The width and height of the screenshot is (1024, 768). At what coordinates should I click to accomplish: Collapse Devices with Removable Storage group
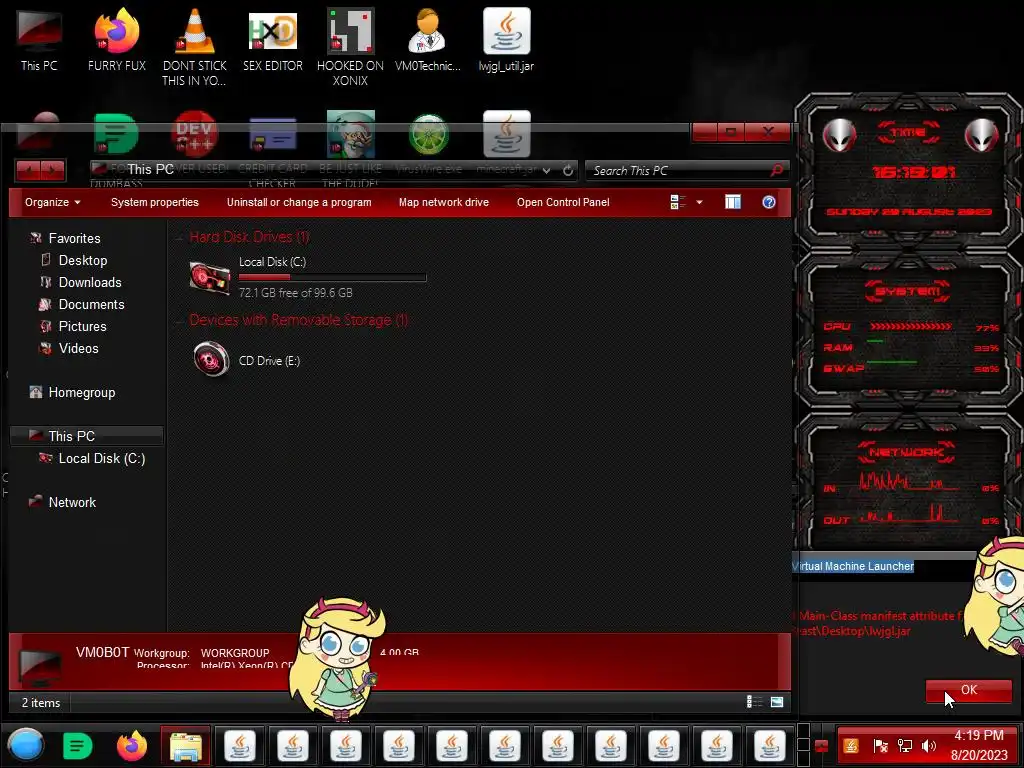coord(179,321)
